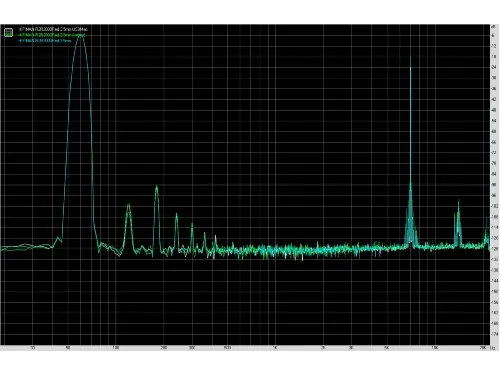Click the 5K label on frequency axis
This screenshot has width=500, height=375.
coord(386,348)
